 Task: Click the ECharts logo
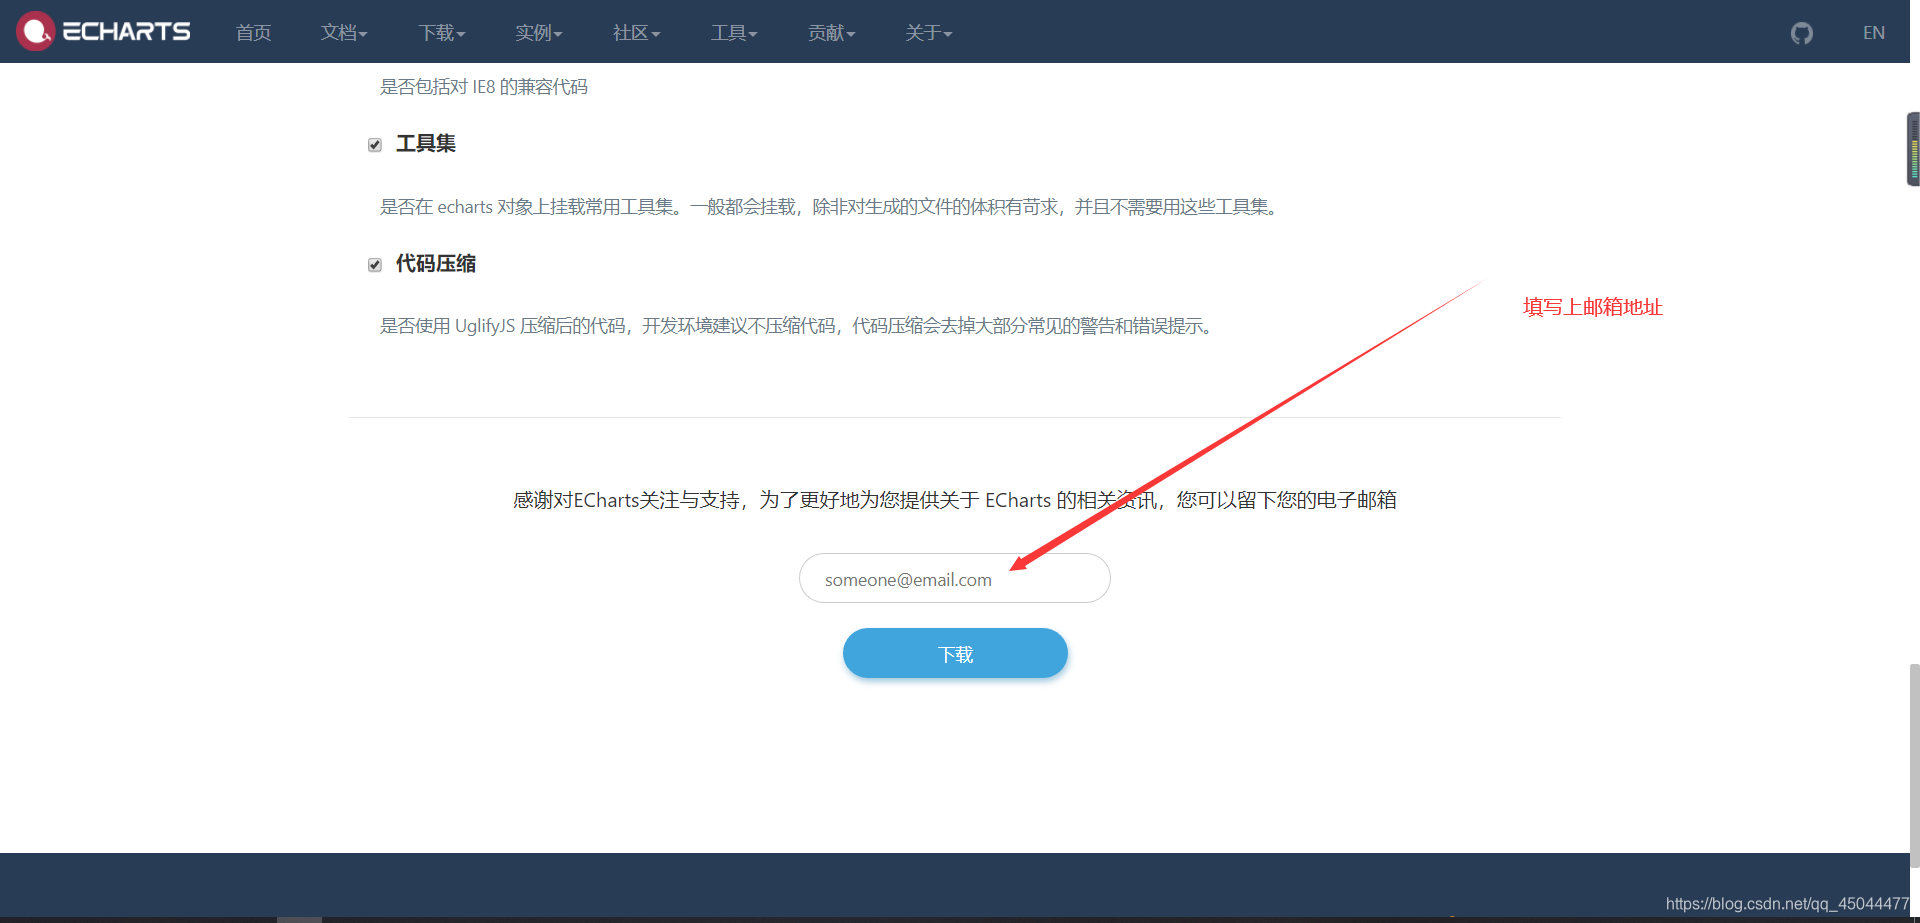103,31
